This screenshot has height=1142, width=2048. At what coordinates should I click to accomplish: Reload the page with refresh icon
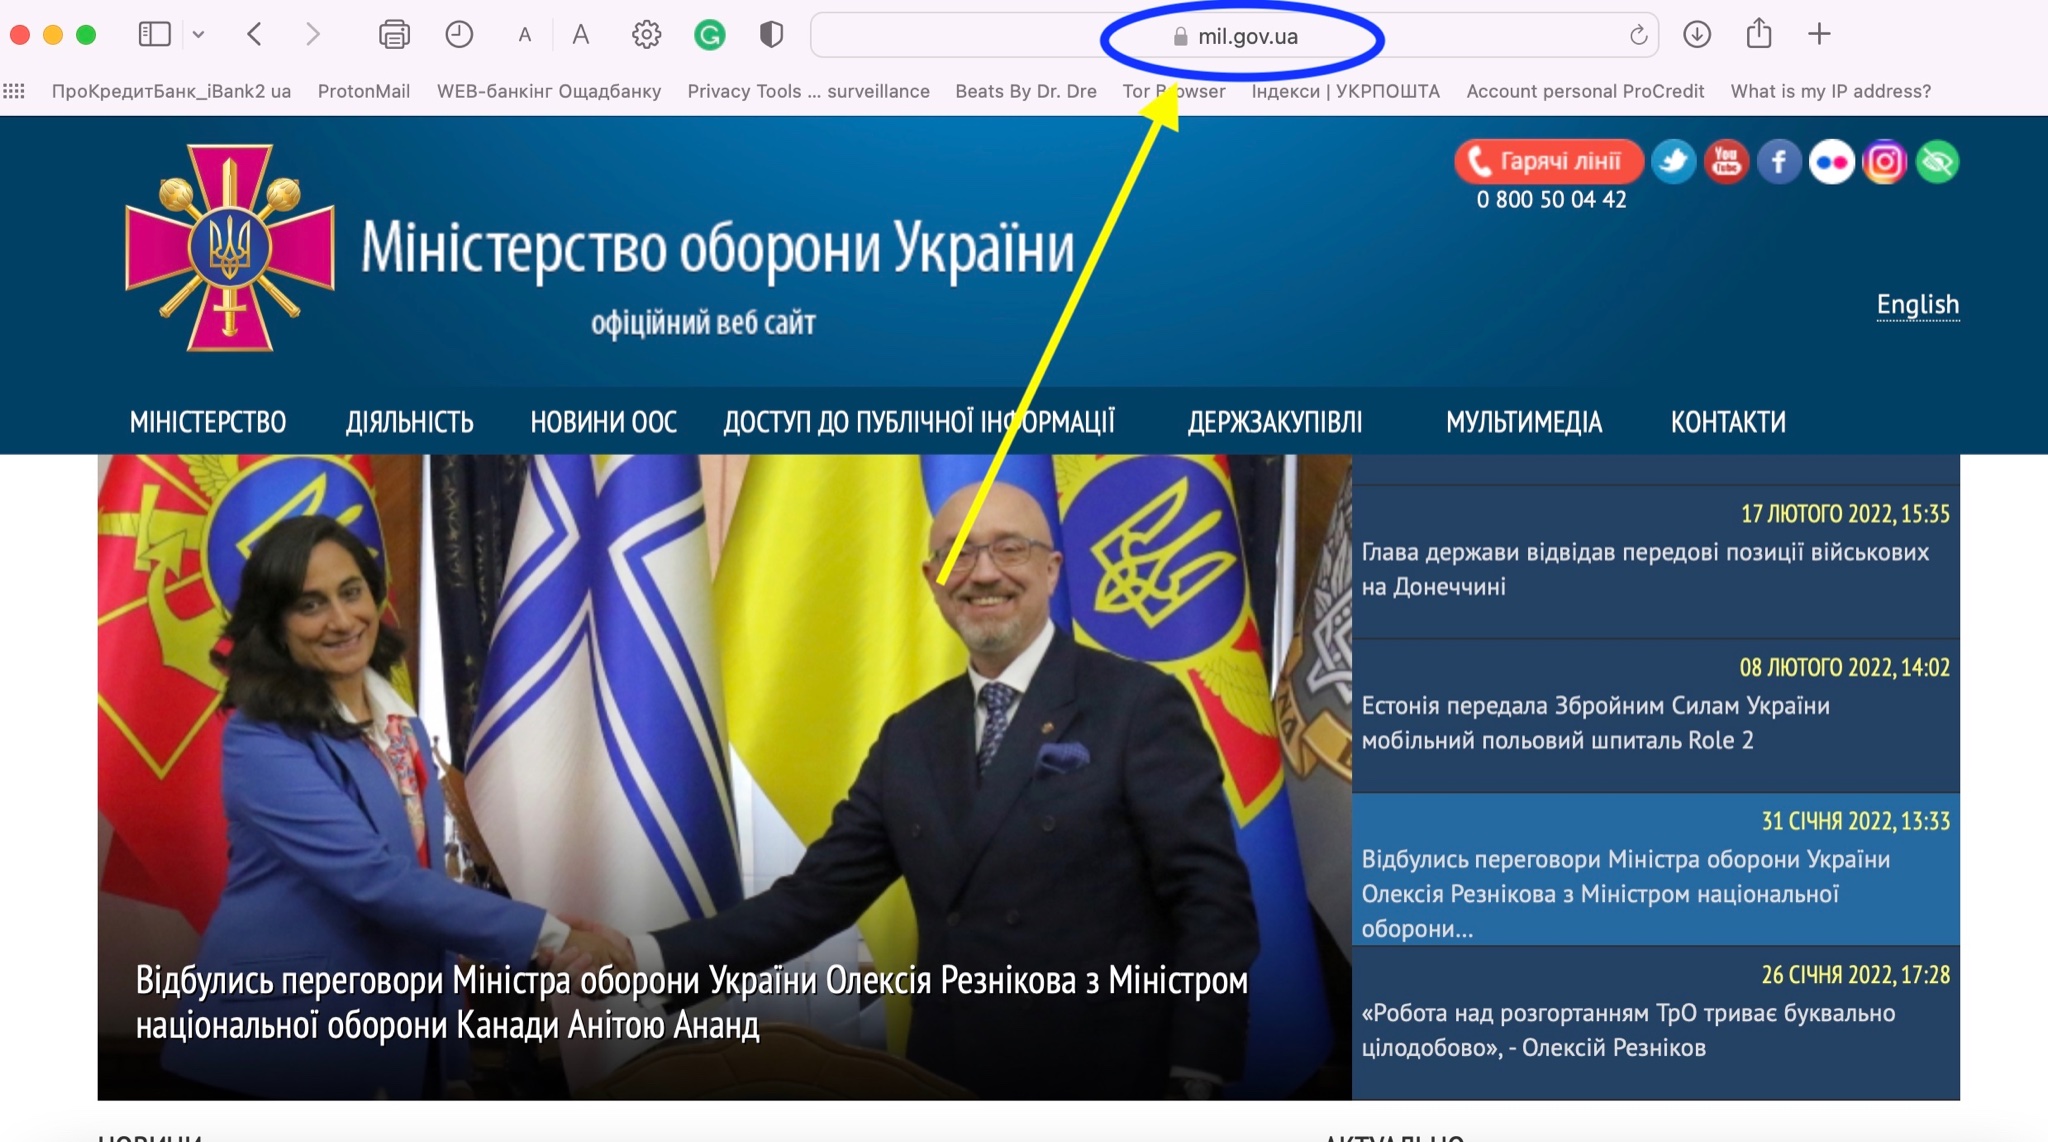point(1638,36)
